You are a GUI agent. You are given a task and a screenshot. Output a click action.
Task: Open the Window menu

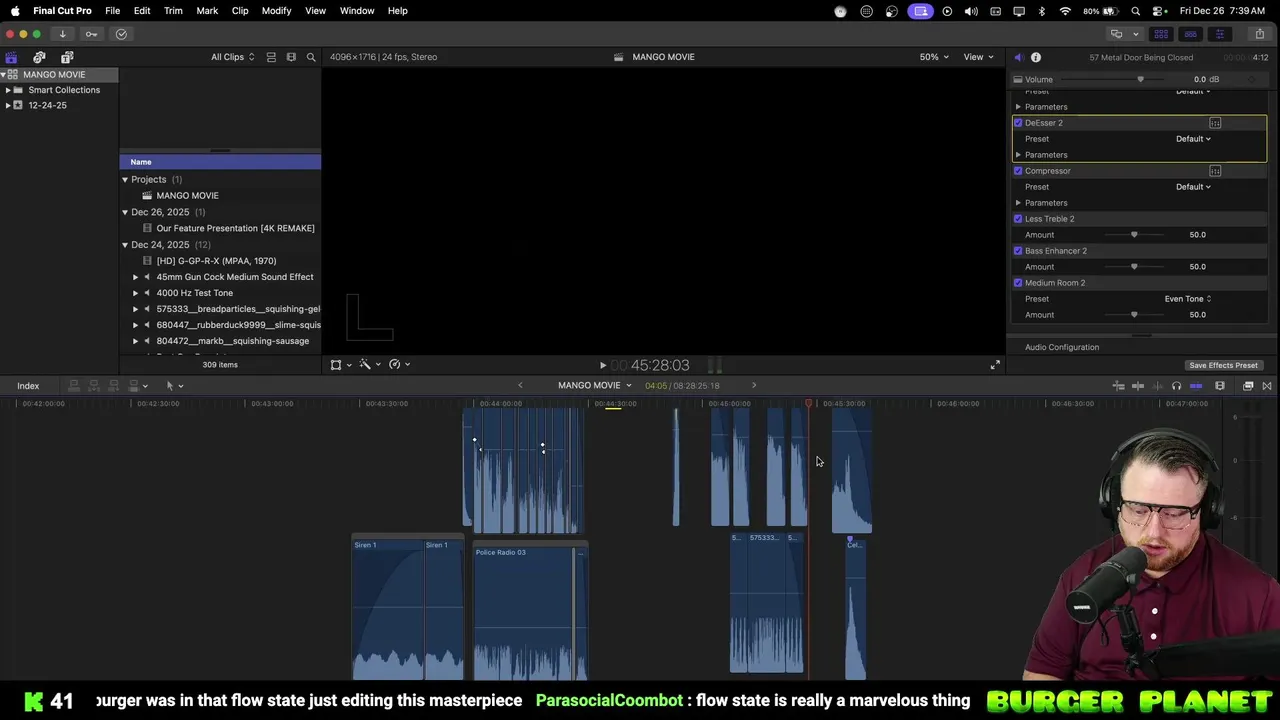click(357, 11)
